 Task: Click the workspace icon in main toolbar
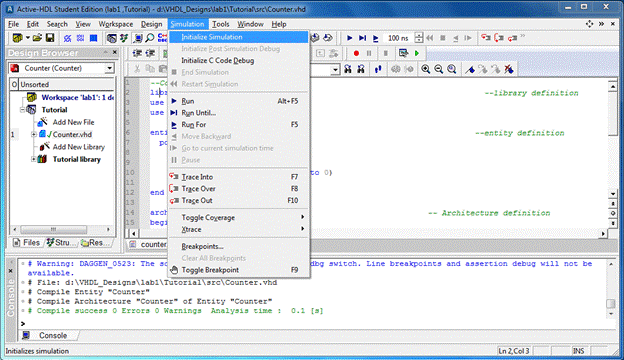(17, 38)
